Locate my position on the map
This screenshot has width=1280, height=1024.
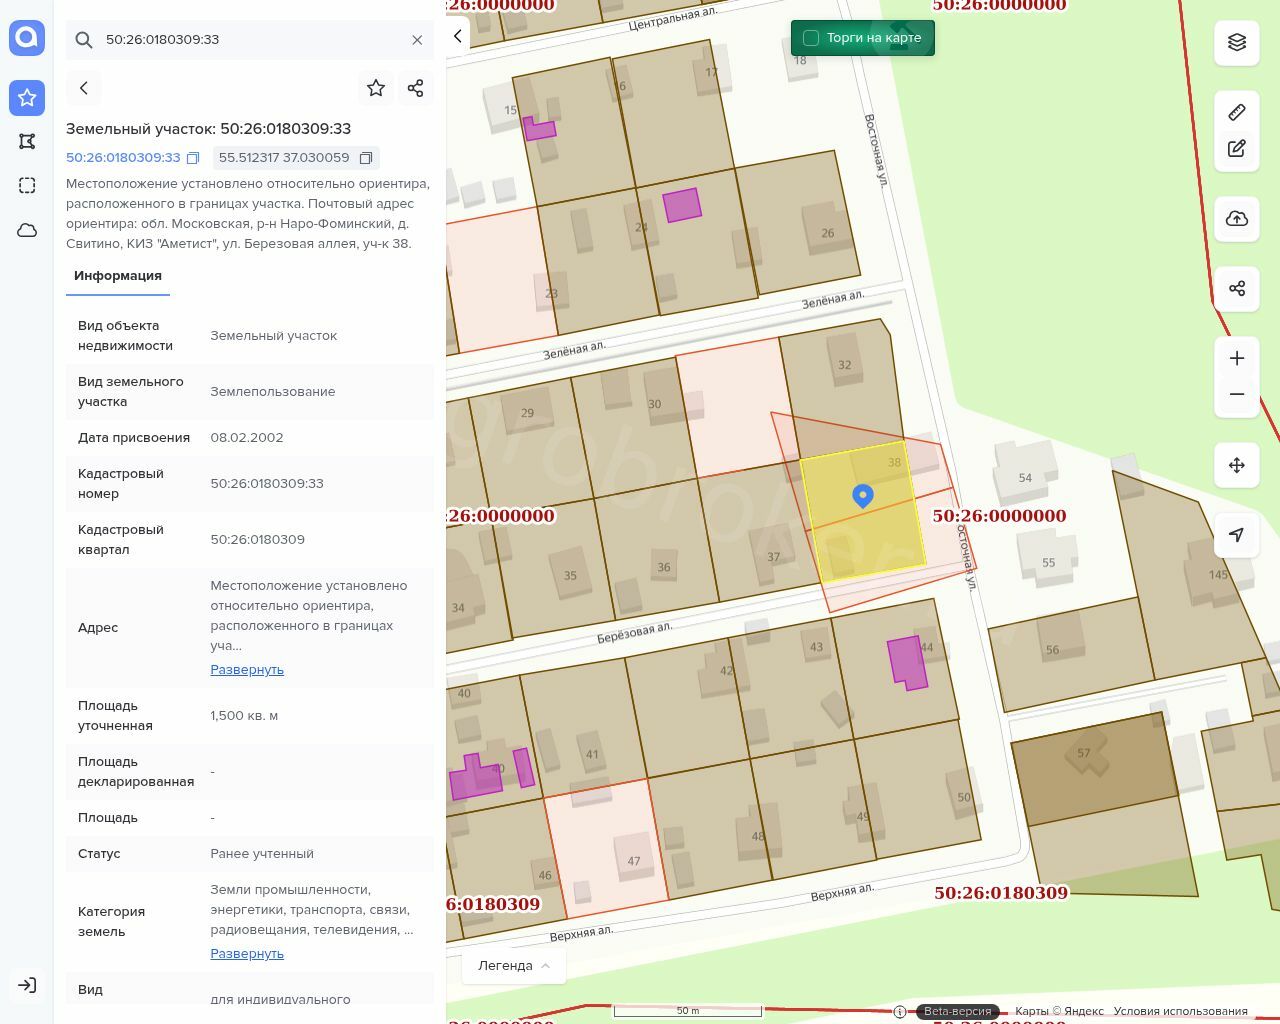[x=1237, y=535]
